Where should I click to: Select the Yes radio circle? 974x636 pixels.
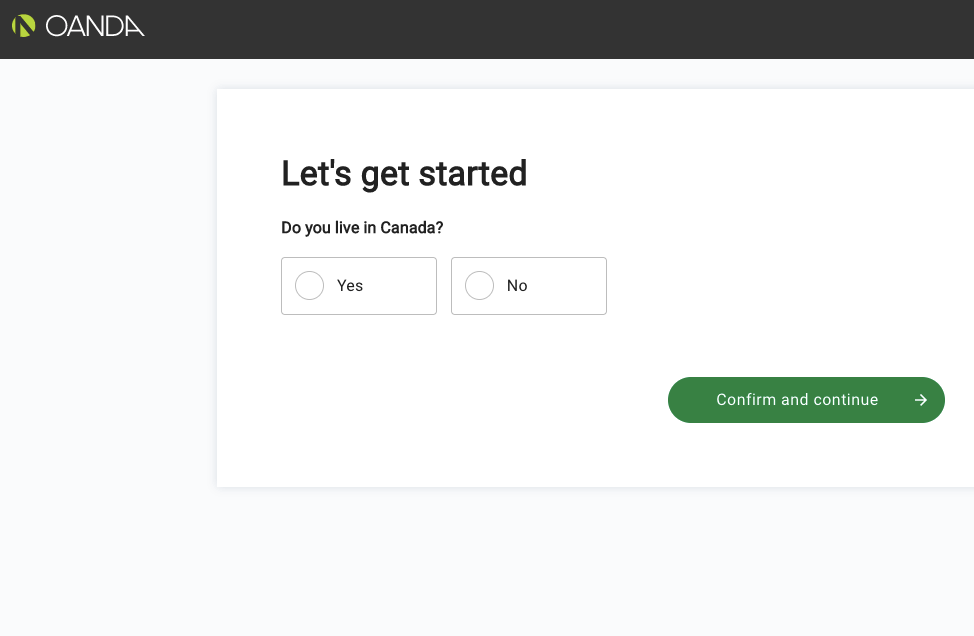point(309,286)
